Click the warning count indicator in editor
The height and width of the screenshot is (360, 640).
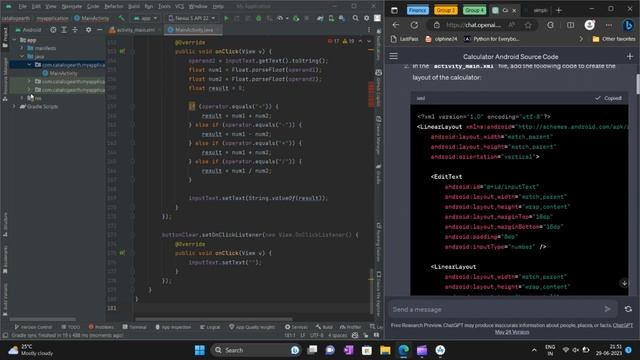(x=348, y=41)
